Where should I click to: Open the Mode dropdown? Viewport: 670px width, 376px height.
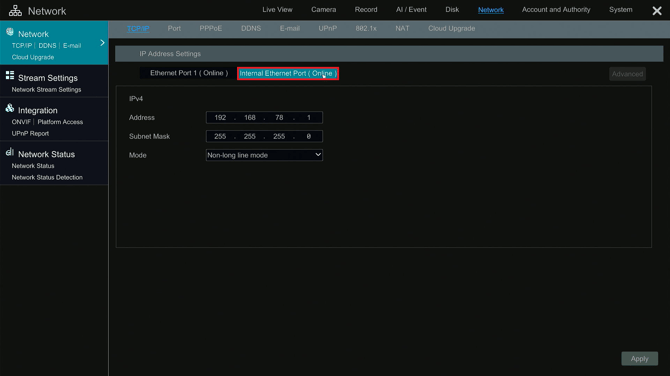coord(264,155)
